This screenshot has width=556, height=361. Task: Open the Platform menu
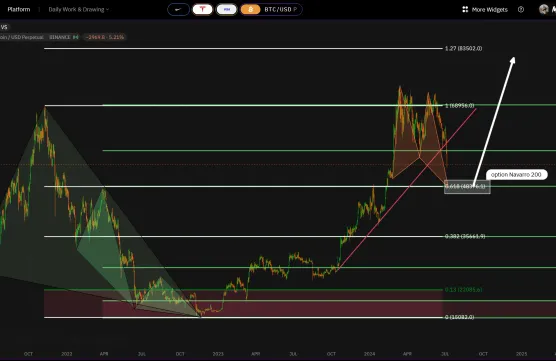[x=19, y=9]
